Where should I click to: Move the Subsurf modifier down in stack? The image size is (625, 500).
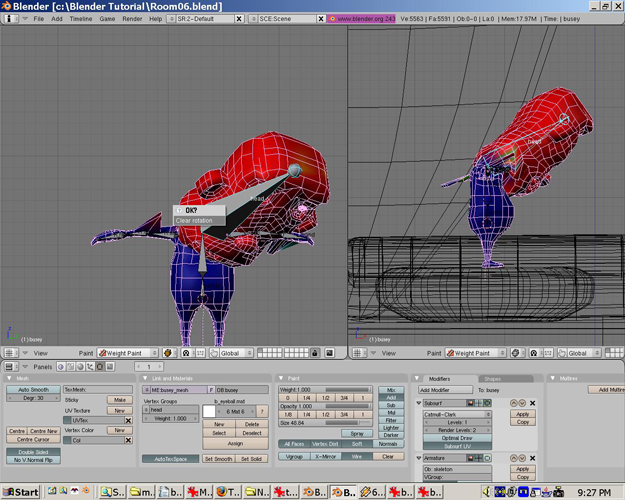[x=521, y=403]
